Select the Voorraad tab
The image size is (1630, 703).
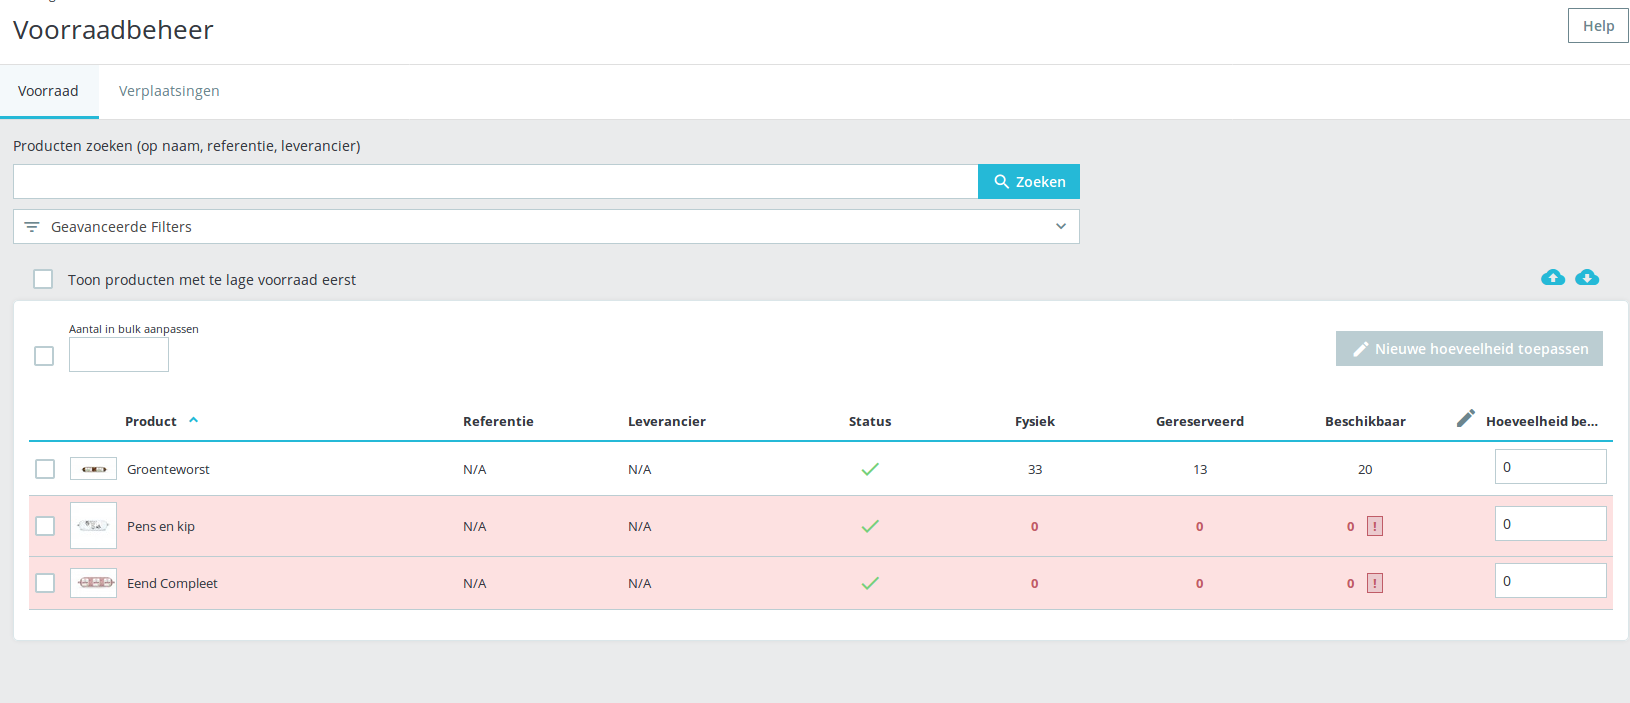point(48,91)
